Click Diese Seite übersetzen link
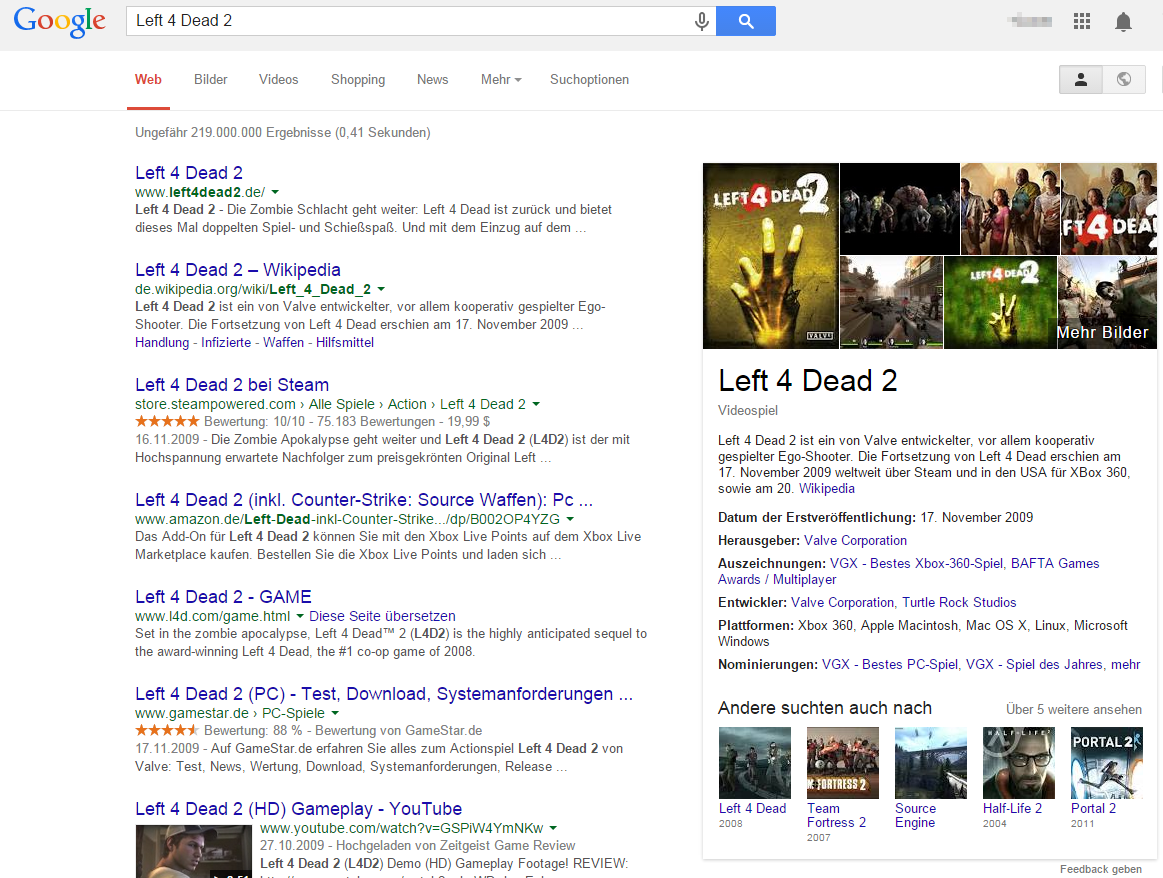Image resolution: width=1163 pixels, height=878 pixels. click(x=382, y=616)
